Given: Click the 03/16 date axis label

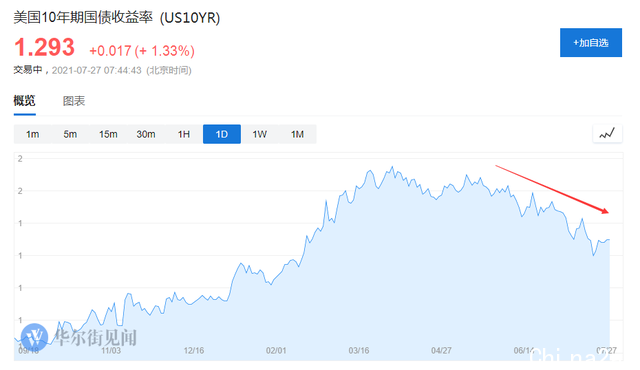Looking at the screenshot, I should coord(359,350).
